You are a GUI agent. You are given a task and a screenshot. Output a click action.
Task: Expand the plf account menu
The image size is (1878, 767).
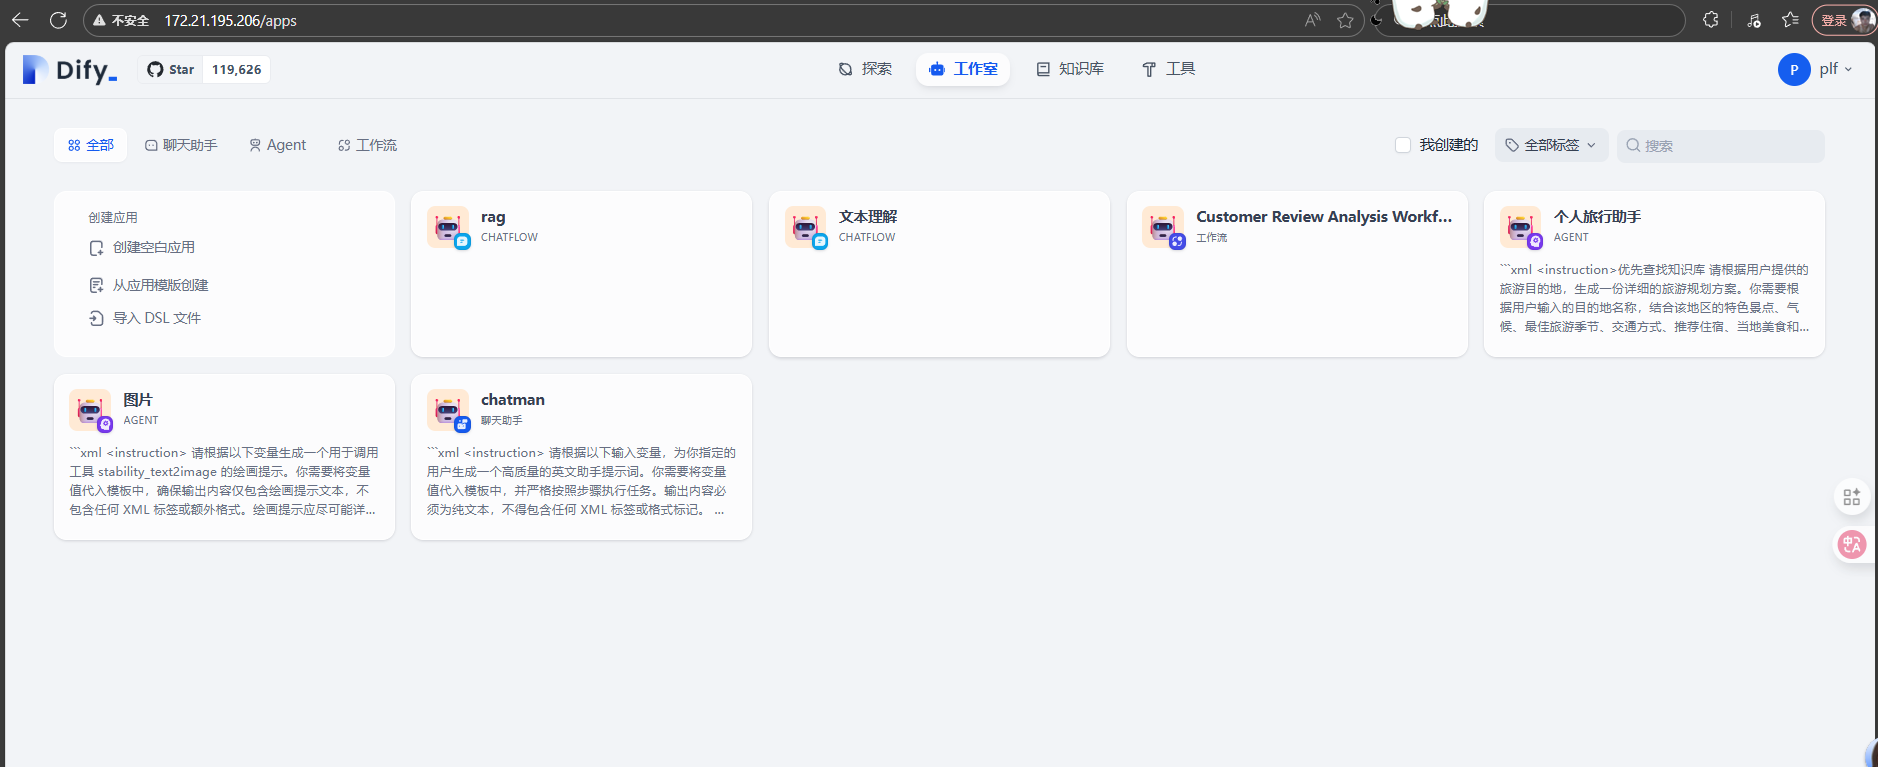(1836, 69)
